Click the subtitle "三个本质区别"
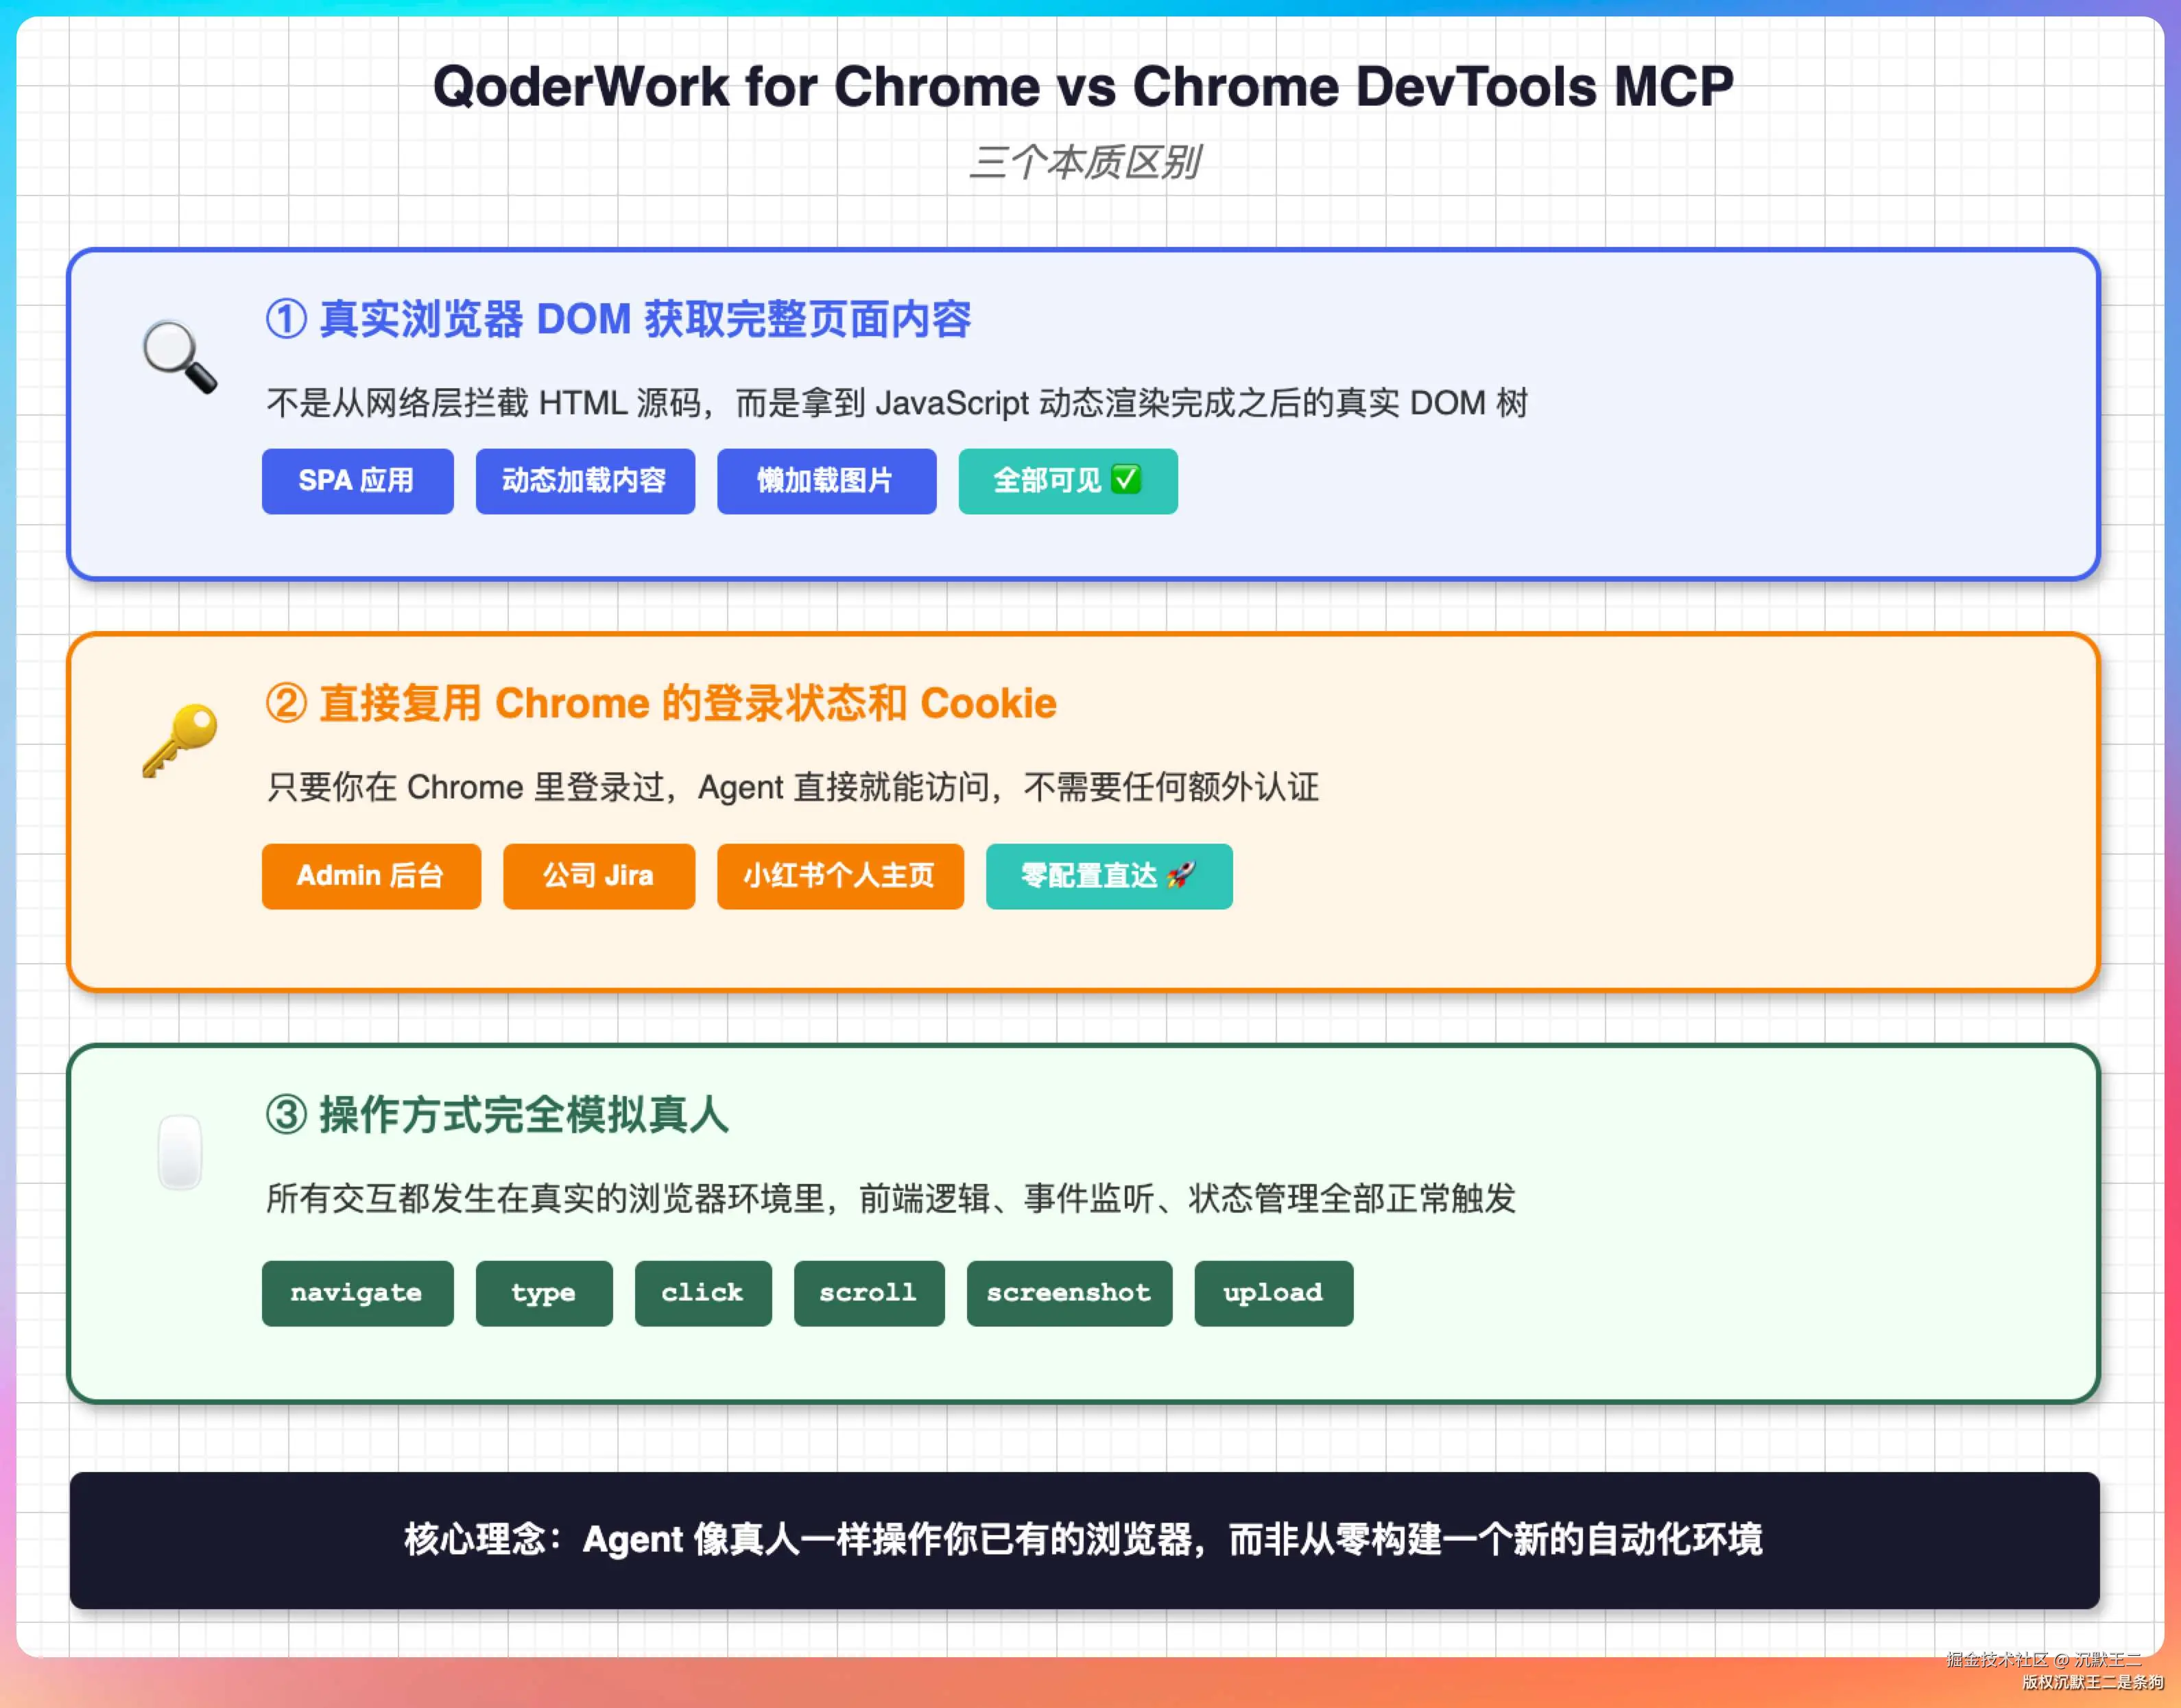Image resolution: width=2181 pixels, height=1708 pixels. click(x=1085, y=162)
